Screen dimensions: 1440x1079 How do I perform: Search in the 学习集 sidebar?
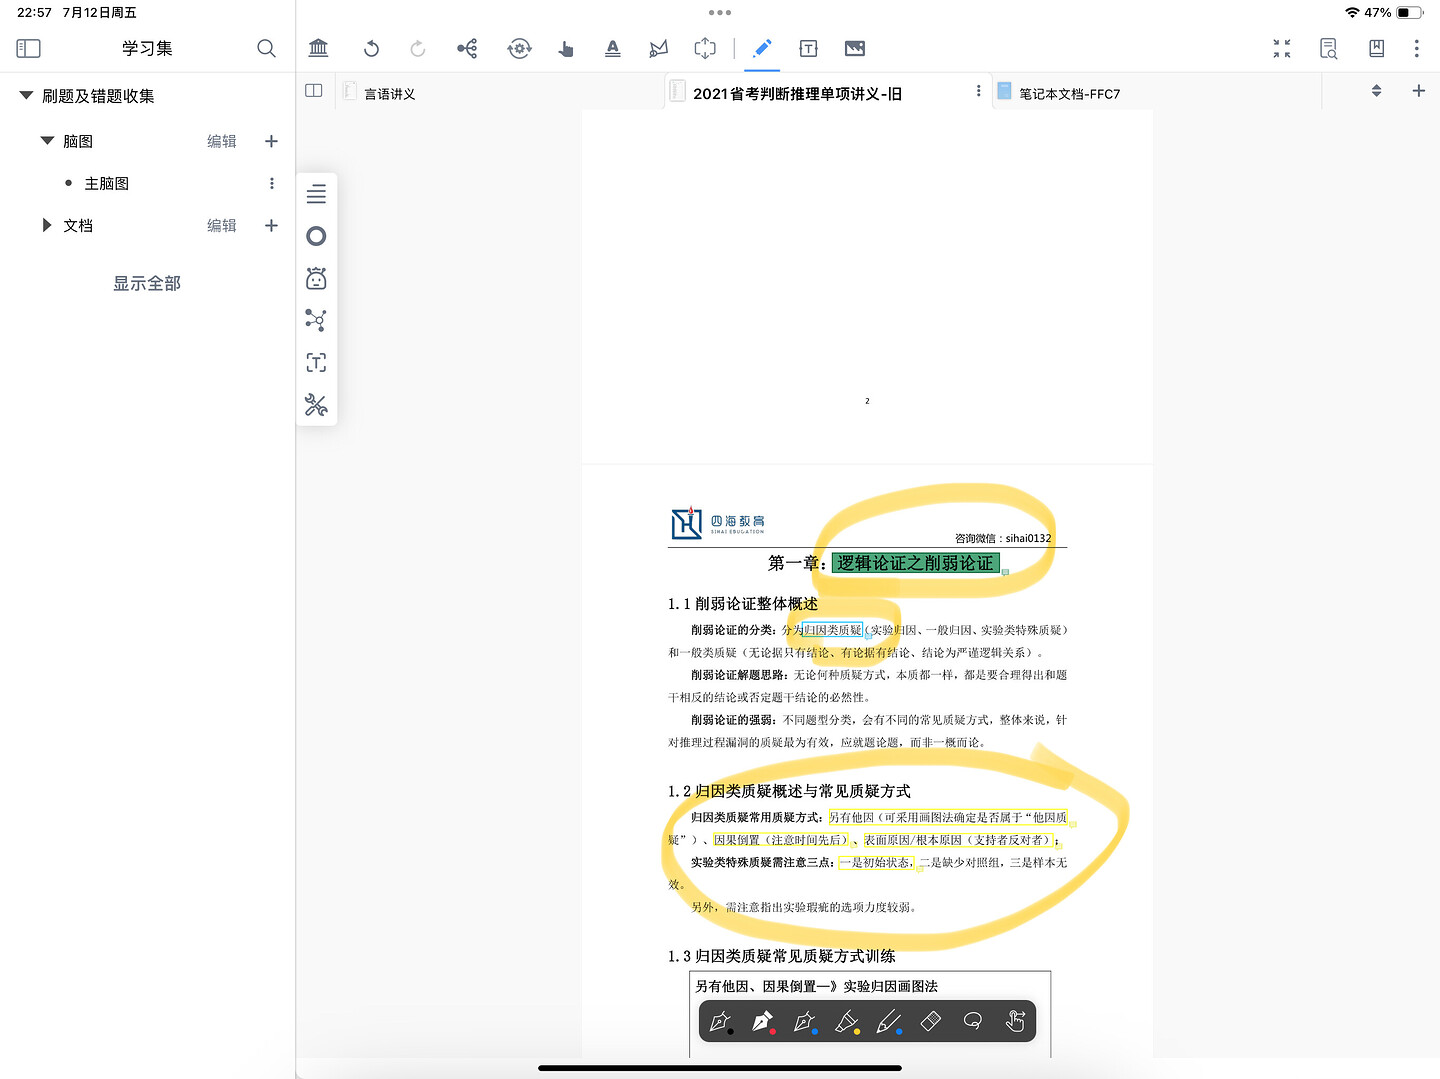(x=266, y=48)
